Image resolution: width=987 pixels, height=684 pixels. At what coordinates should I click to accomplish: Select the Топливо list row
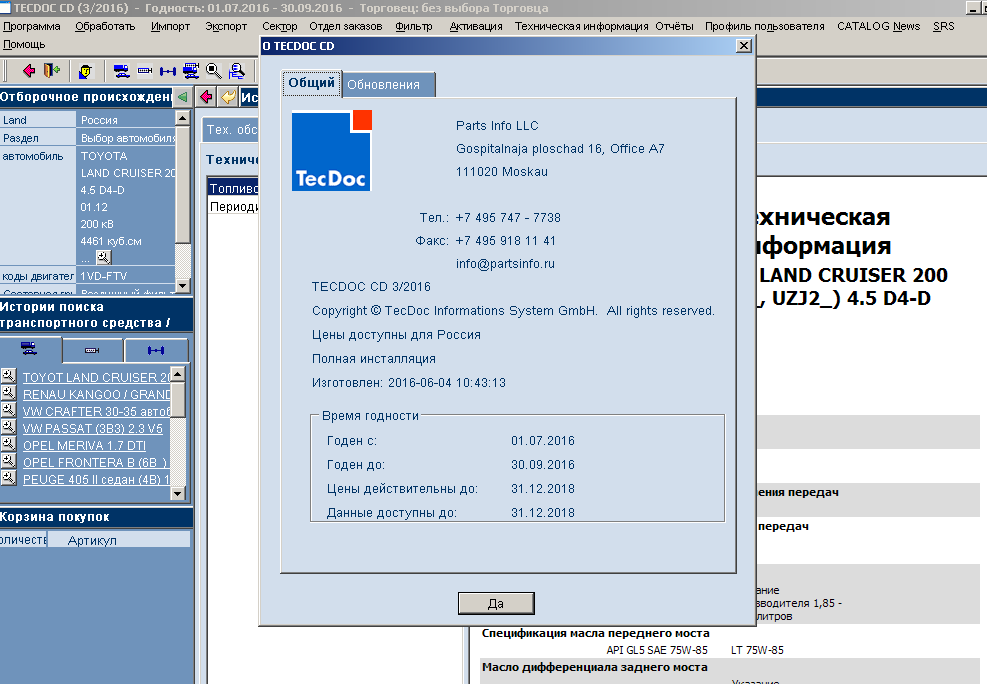[233, 189]
